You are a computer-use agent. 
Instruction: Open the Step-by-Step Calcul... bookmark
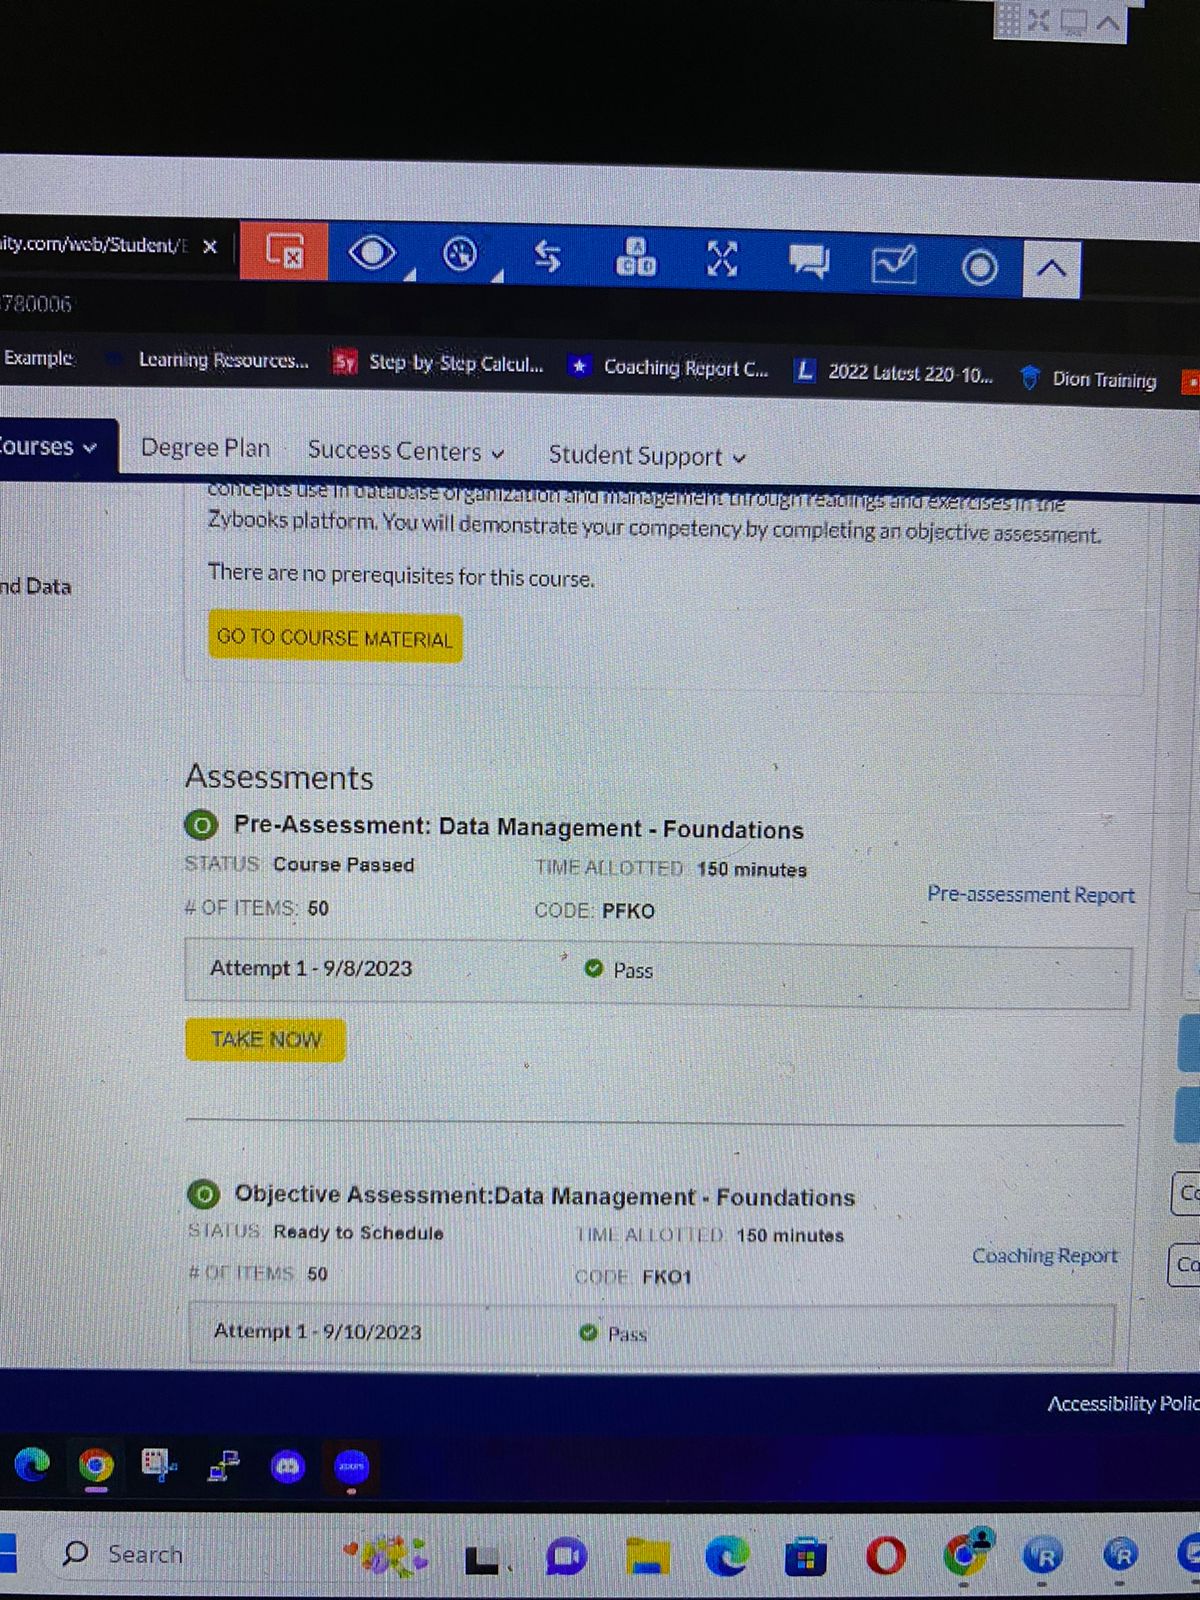point(440,363)
